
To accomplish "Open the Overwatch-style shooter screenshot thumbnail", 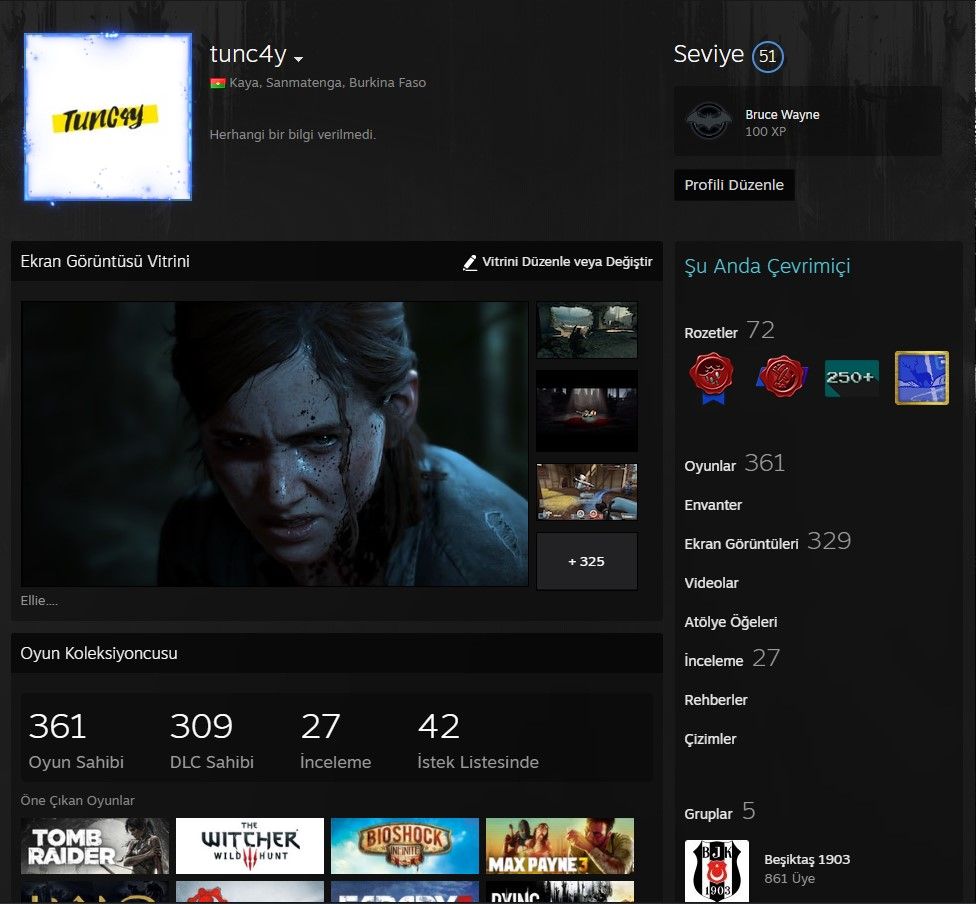I will [x=586, y=492].
